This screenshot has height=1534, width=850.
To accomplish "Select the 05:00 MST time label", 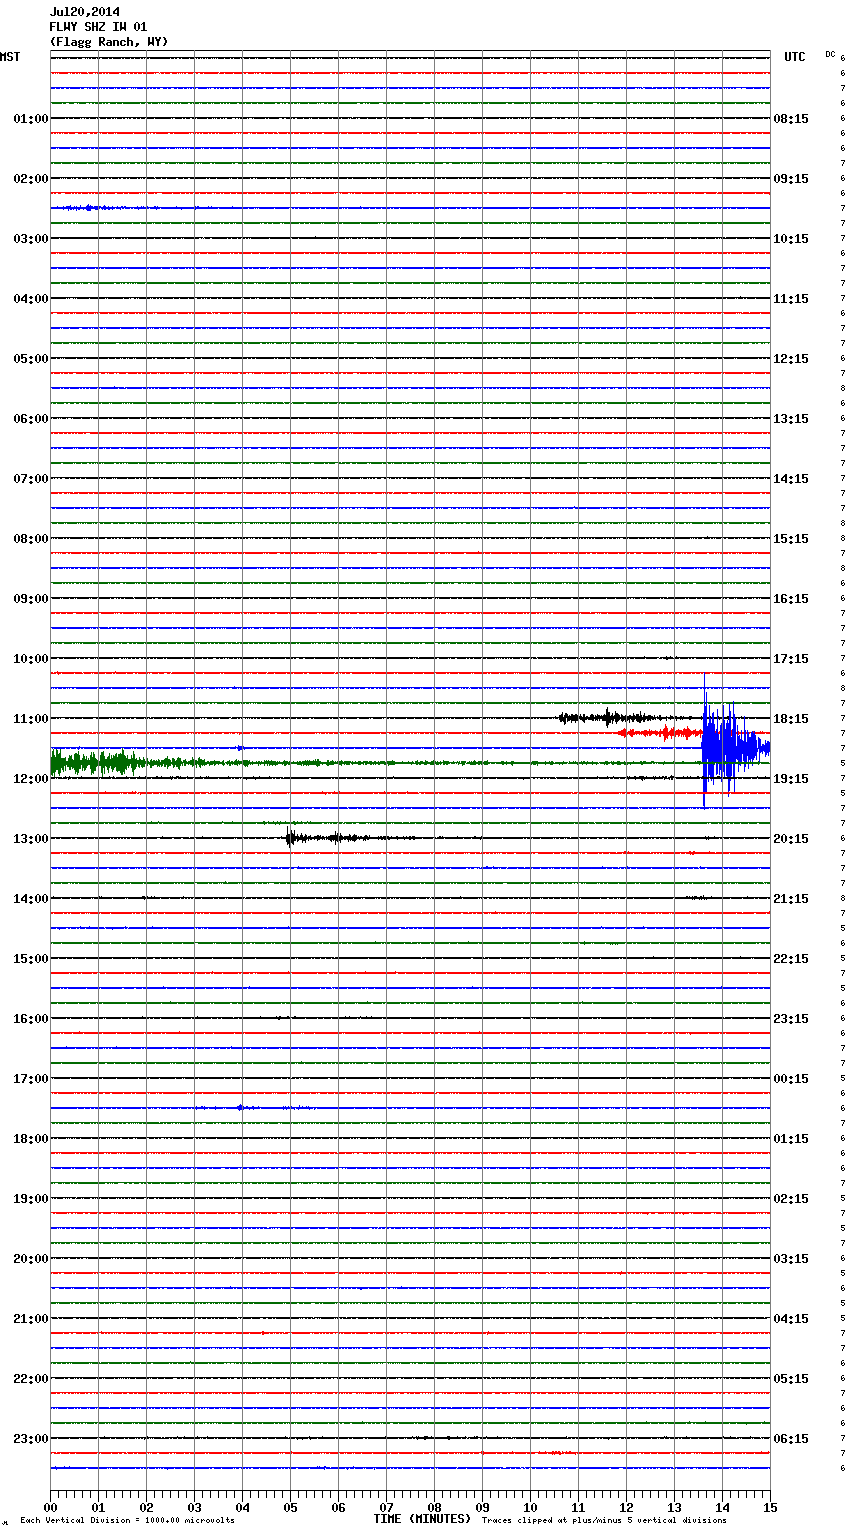I will click(30, 359).
